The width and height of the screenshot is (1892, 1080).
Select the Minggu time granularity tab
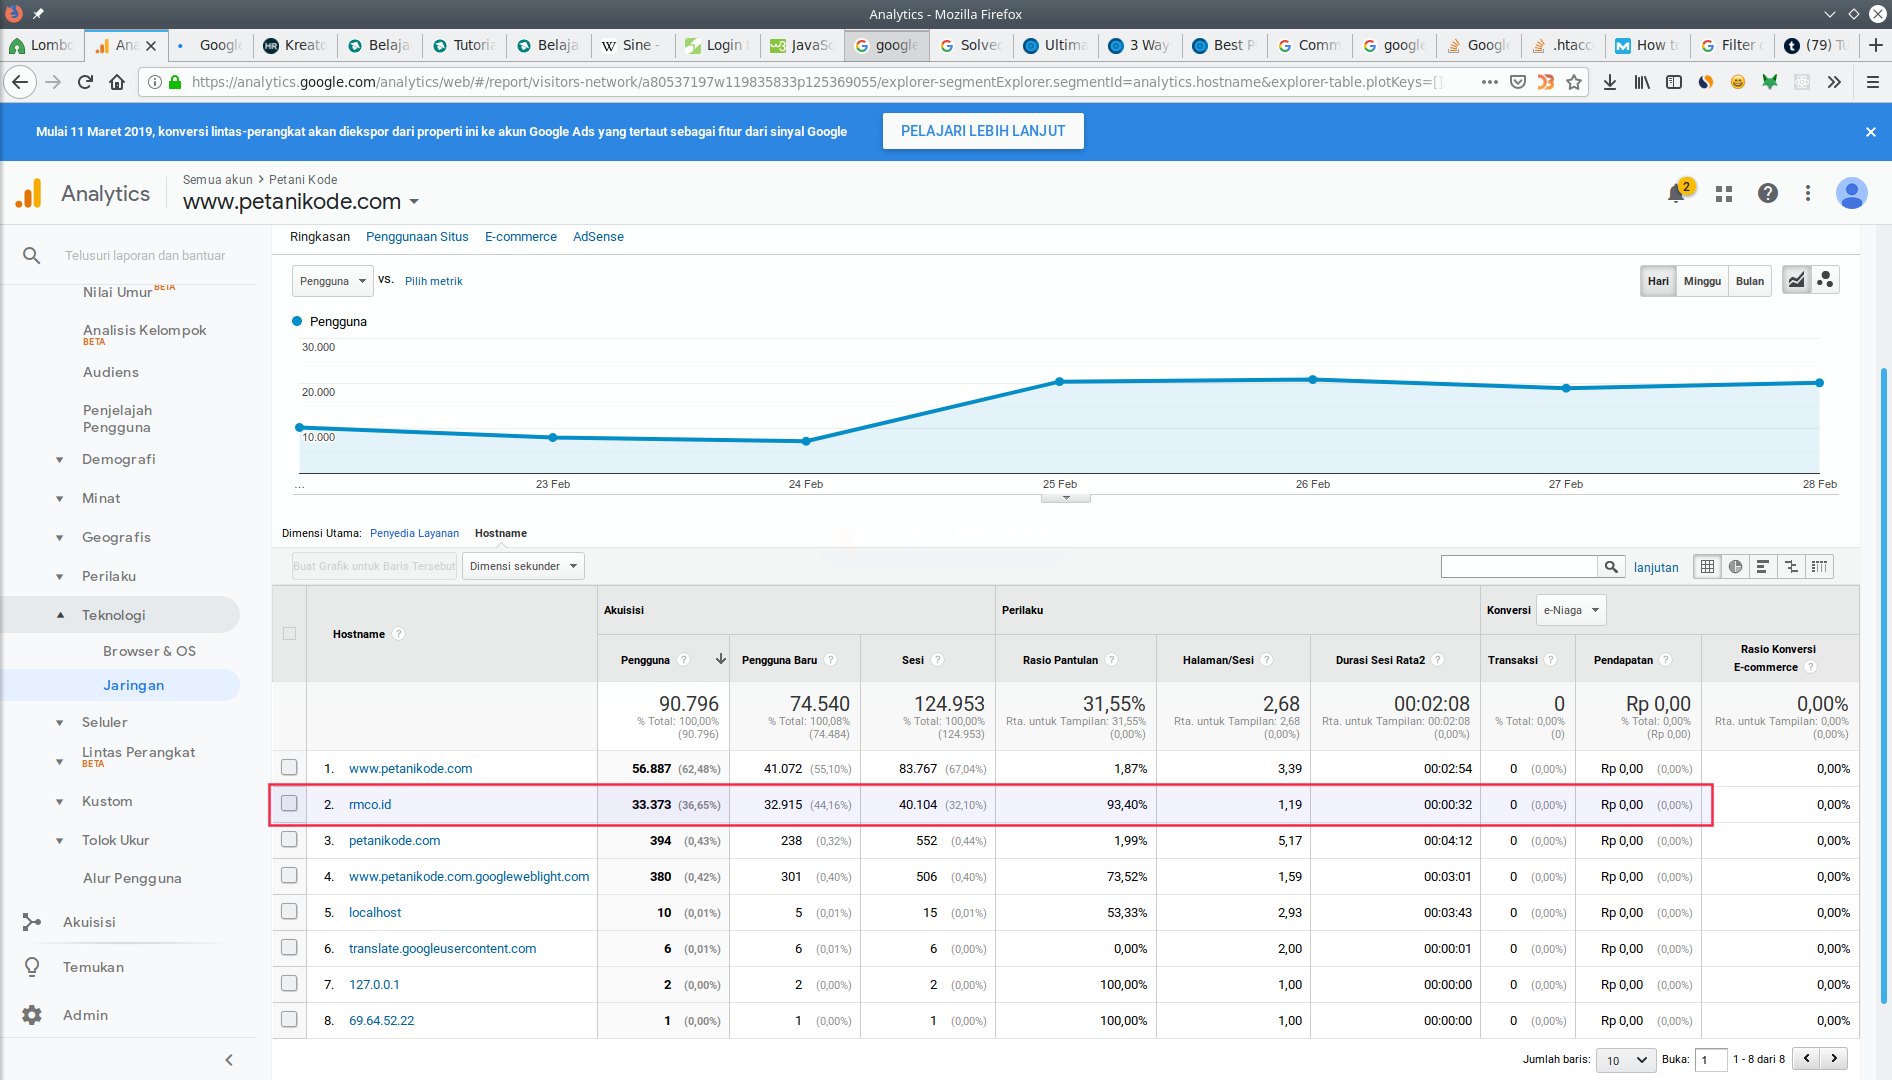(1702, 281)
